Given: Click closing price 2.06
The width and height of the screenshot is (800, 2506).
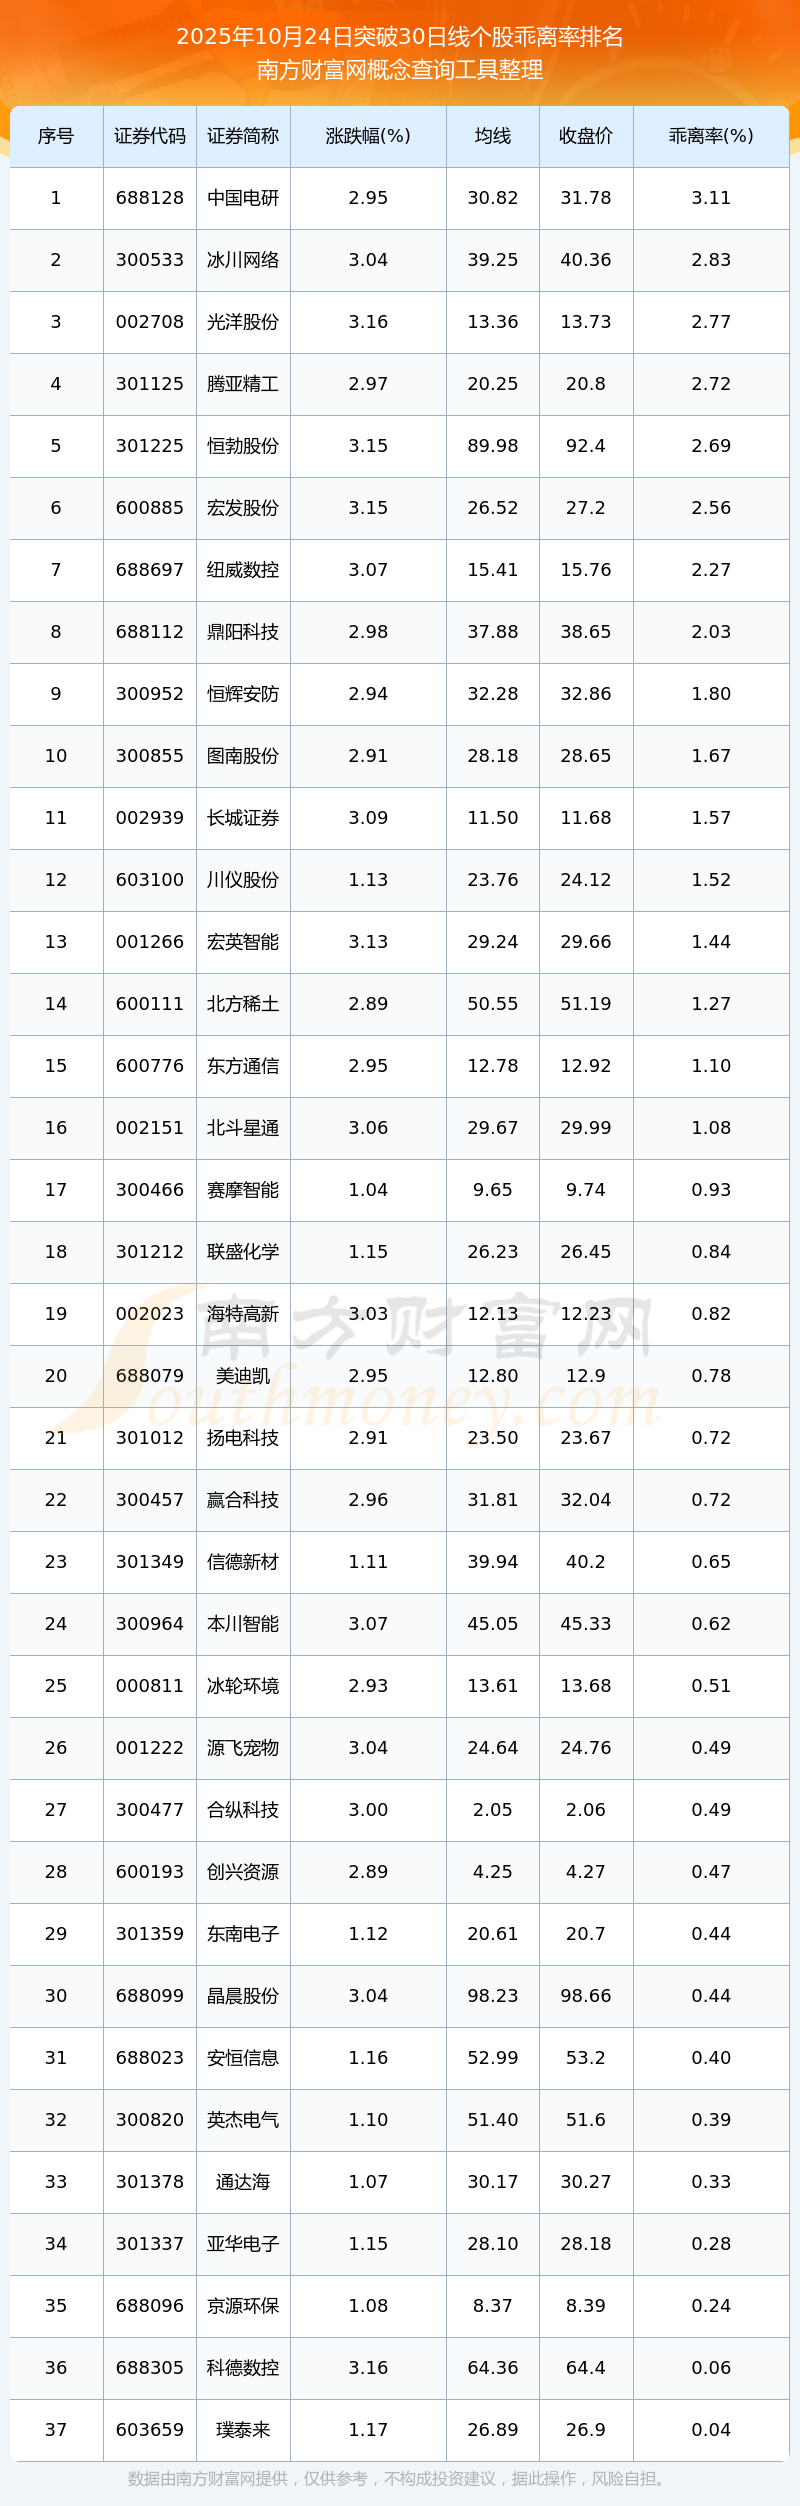Looking at the screenshot, I should pyautogui.click(x=586, y=1810).
